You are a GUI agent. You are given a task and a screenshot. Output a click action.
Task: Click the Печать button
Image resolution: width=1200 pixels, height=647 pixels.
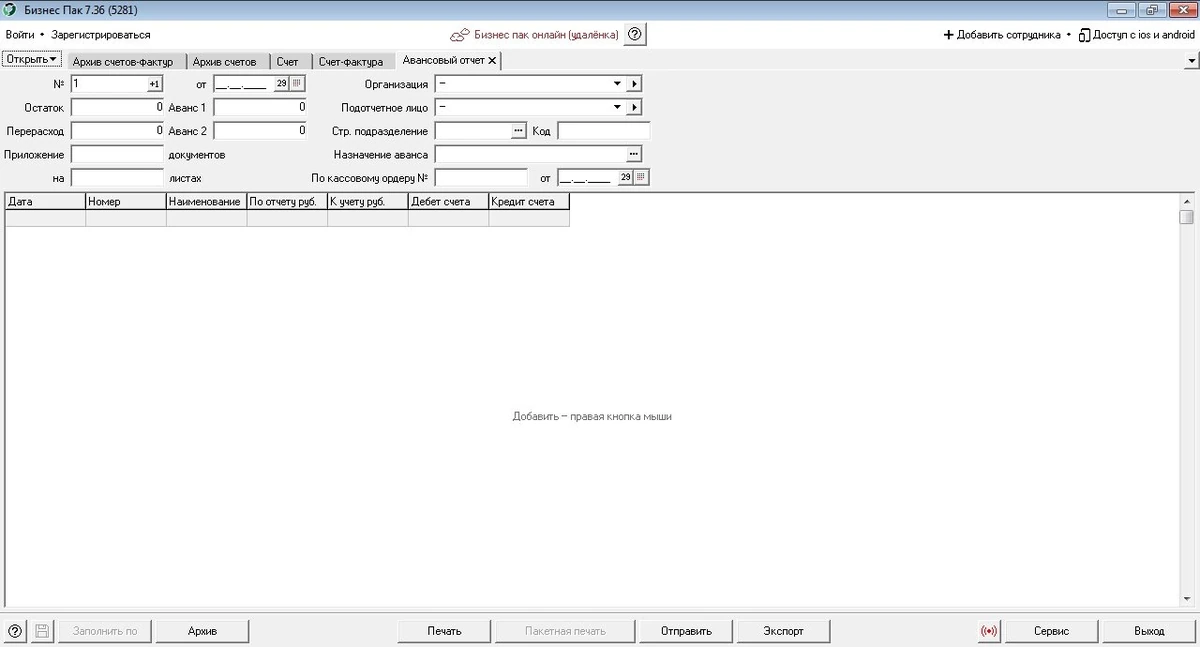(444, 631)
